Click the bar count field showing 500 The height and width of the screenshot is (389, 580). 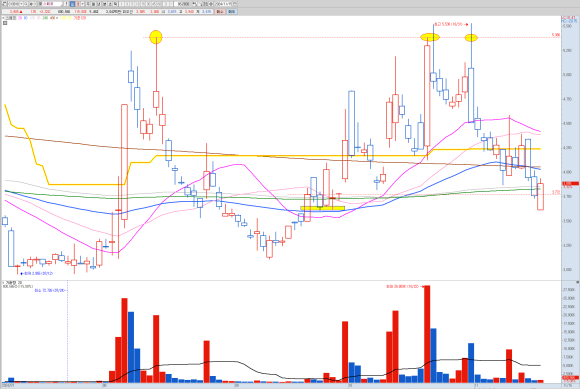tap(182, 4)
